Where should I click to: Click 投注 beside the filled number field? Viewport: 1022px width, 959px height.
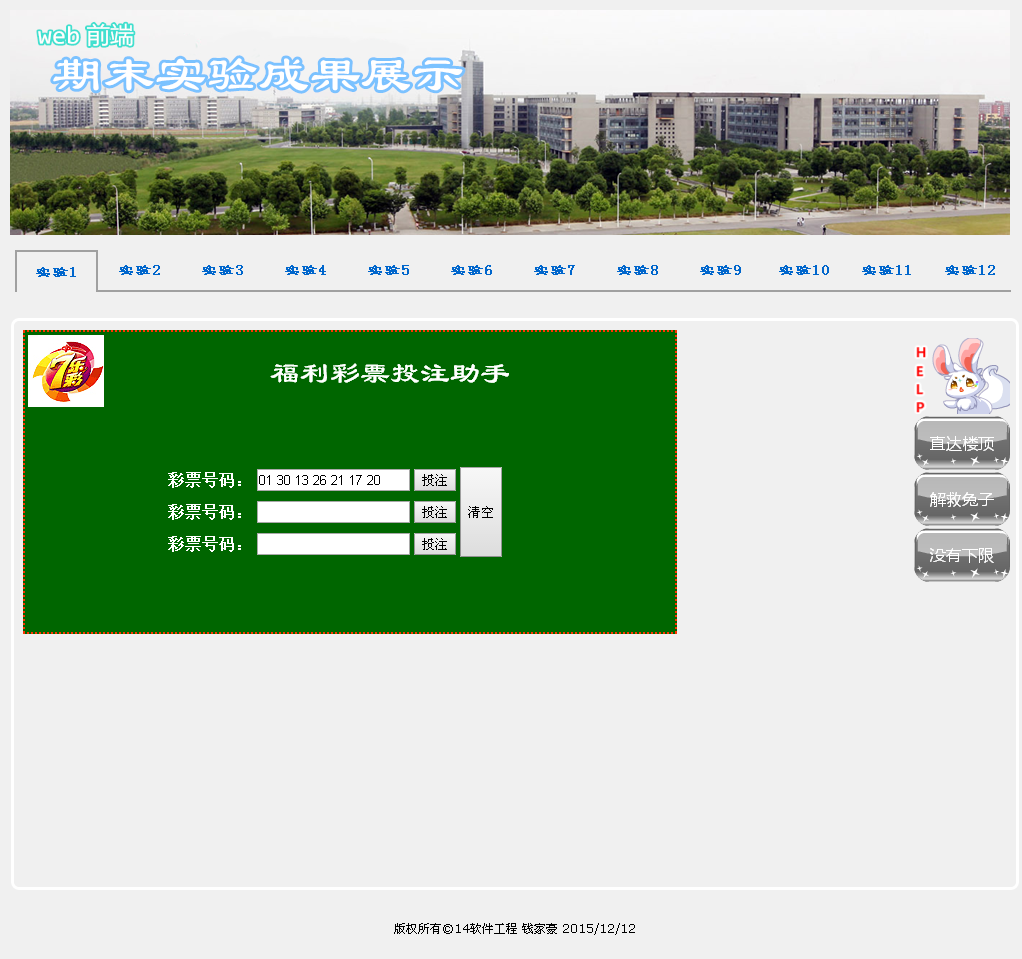435,480
